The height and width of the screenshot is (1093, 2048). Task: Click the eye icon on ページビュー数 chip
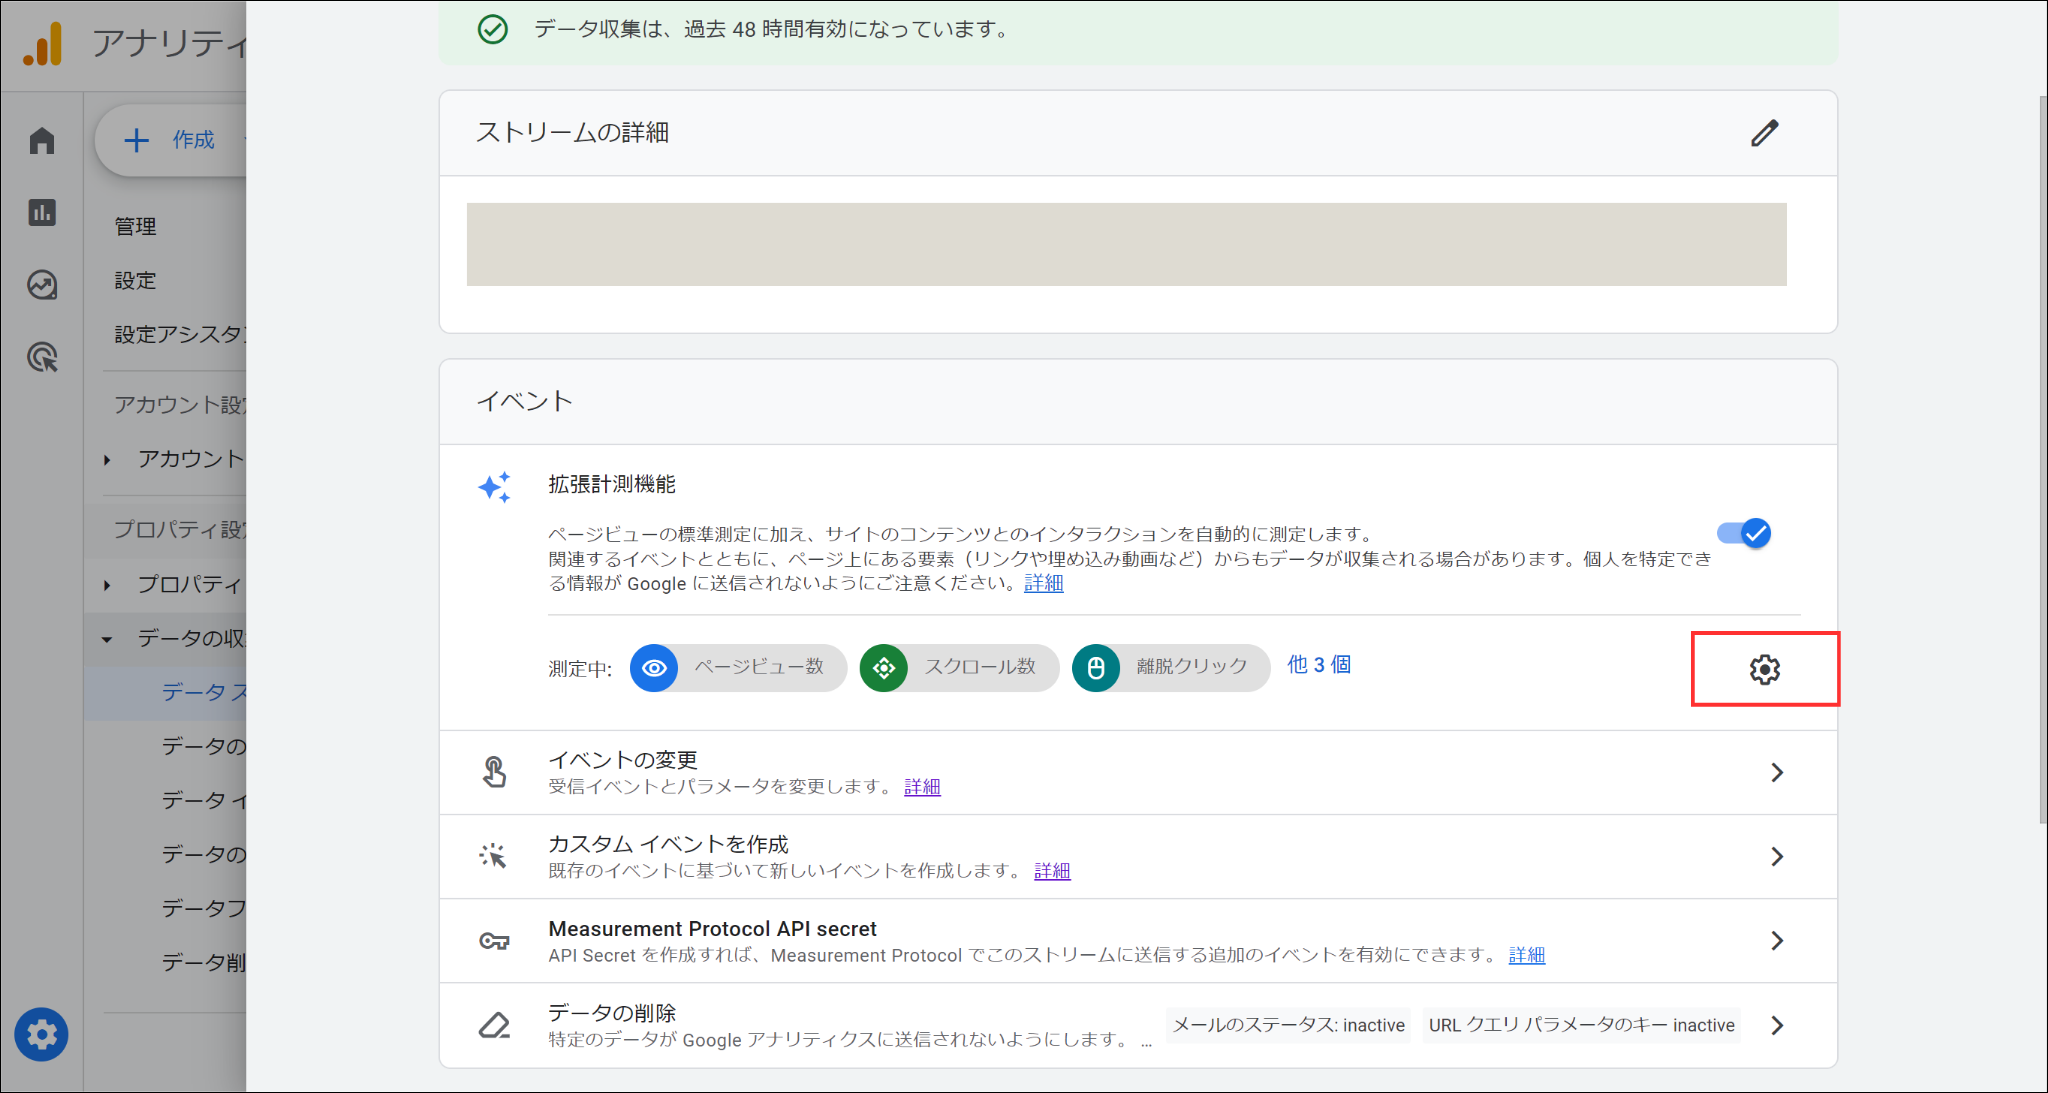click(x=654, y=668)
